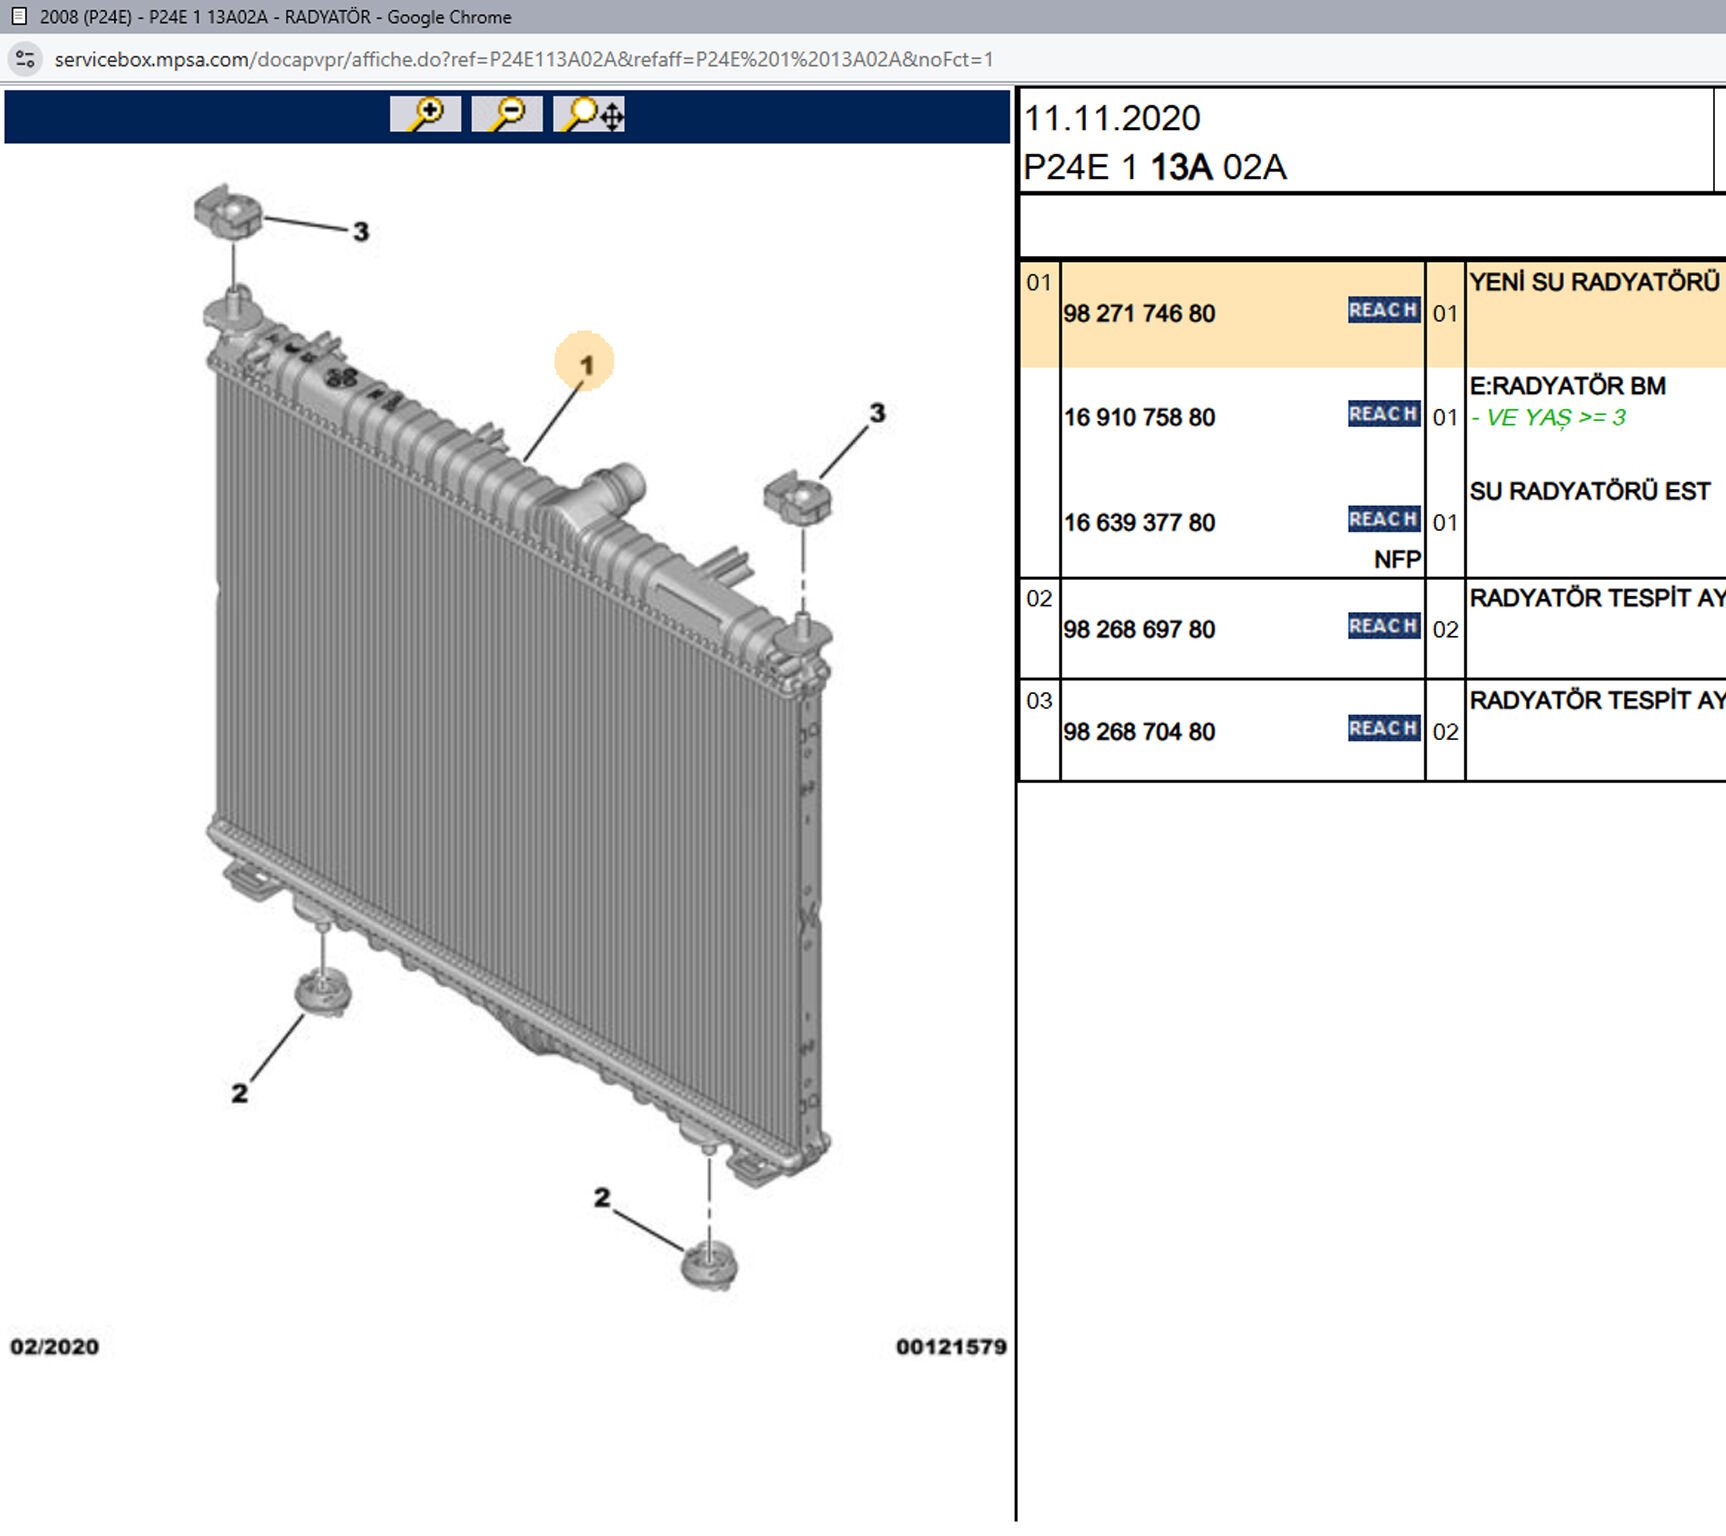Click the E:RADYATÖR BM description text
Viewport: 1726px width, 1536px height.
click(1567, 387)
